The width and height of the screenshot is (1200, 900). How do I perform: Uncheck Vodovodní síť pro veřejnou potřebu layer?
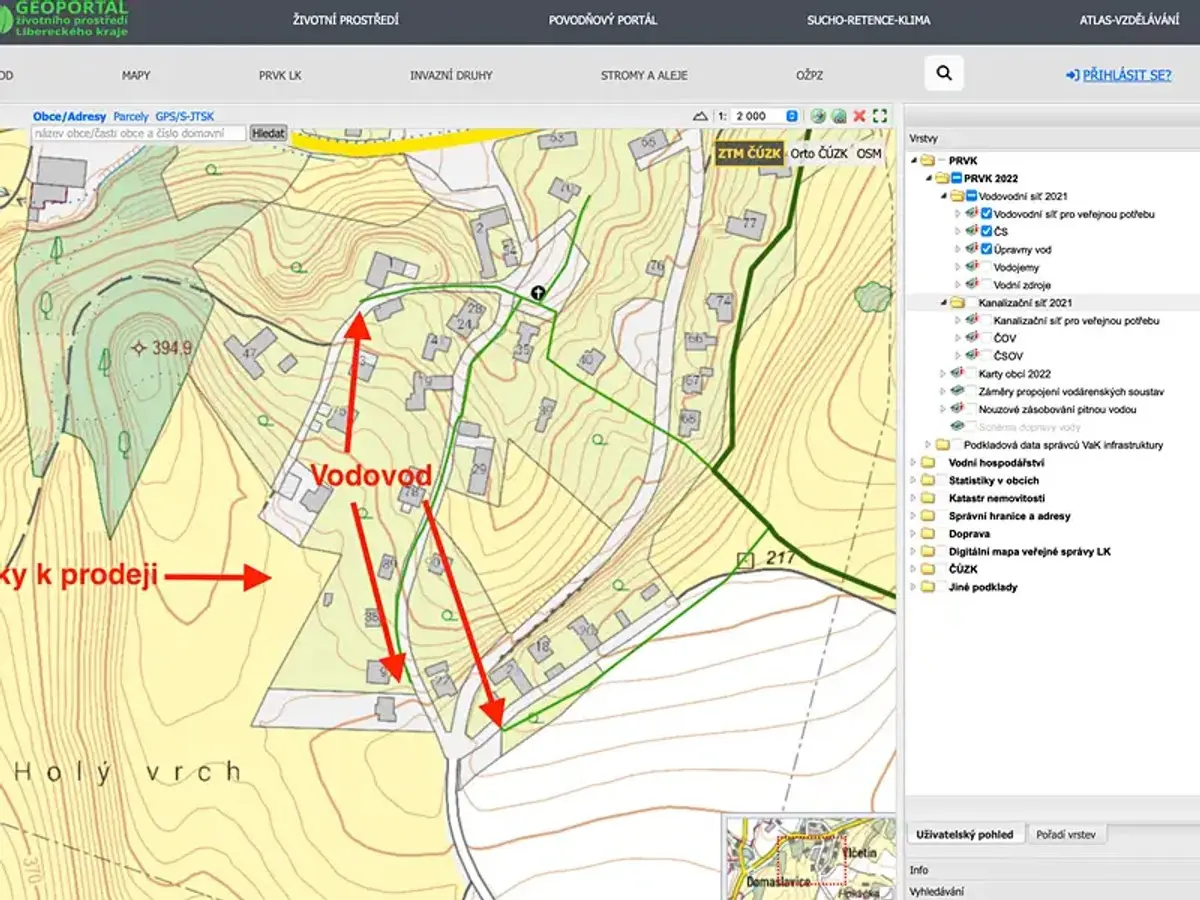[x=986, y=213]
